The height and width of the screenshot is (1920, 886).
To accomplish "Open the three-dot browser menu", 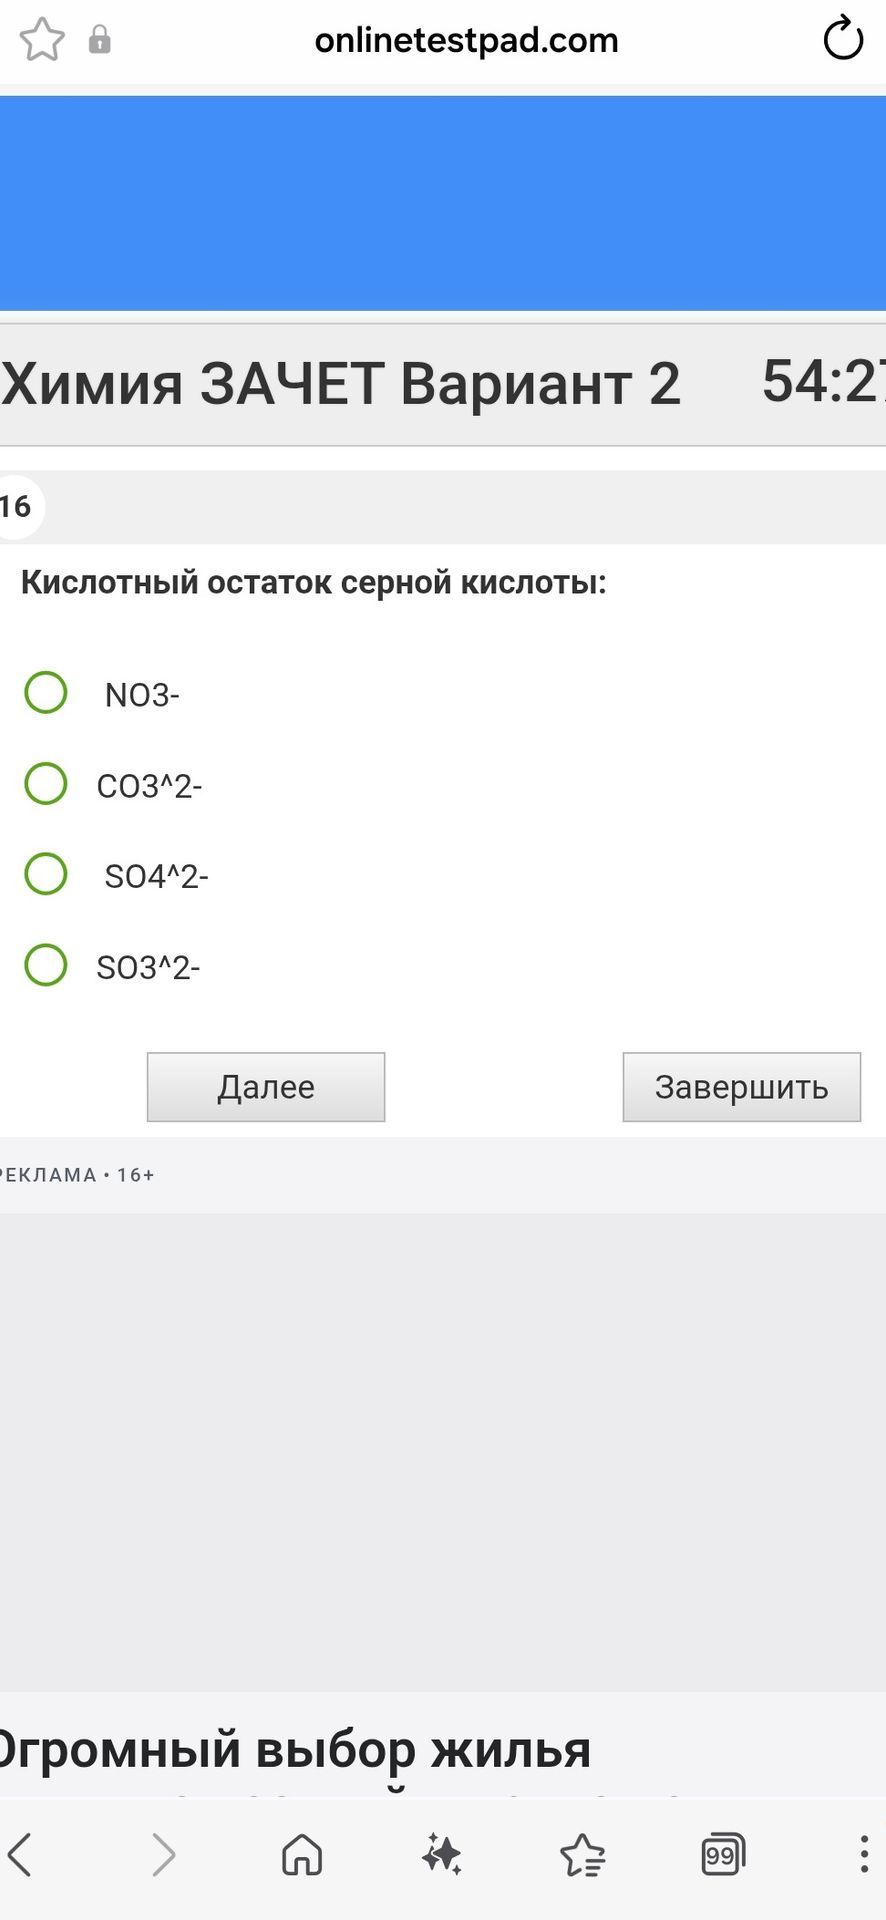I will 864,1854.
